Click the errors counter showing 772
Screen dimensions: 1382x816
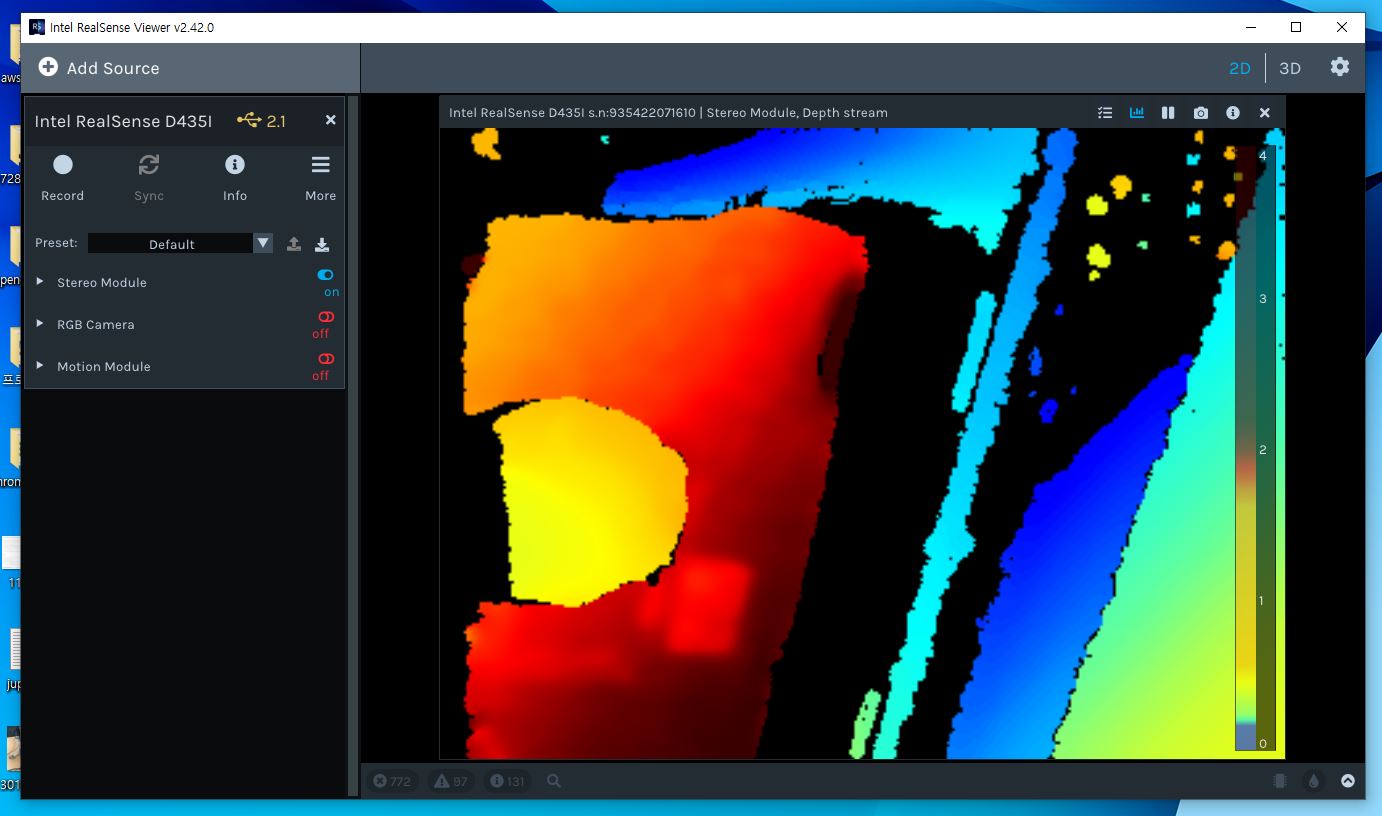tap(392, 781)
